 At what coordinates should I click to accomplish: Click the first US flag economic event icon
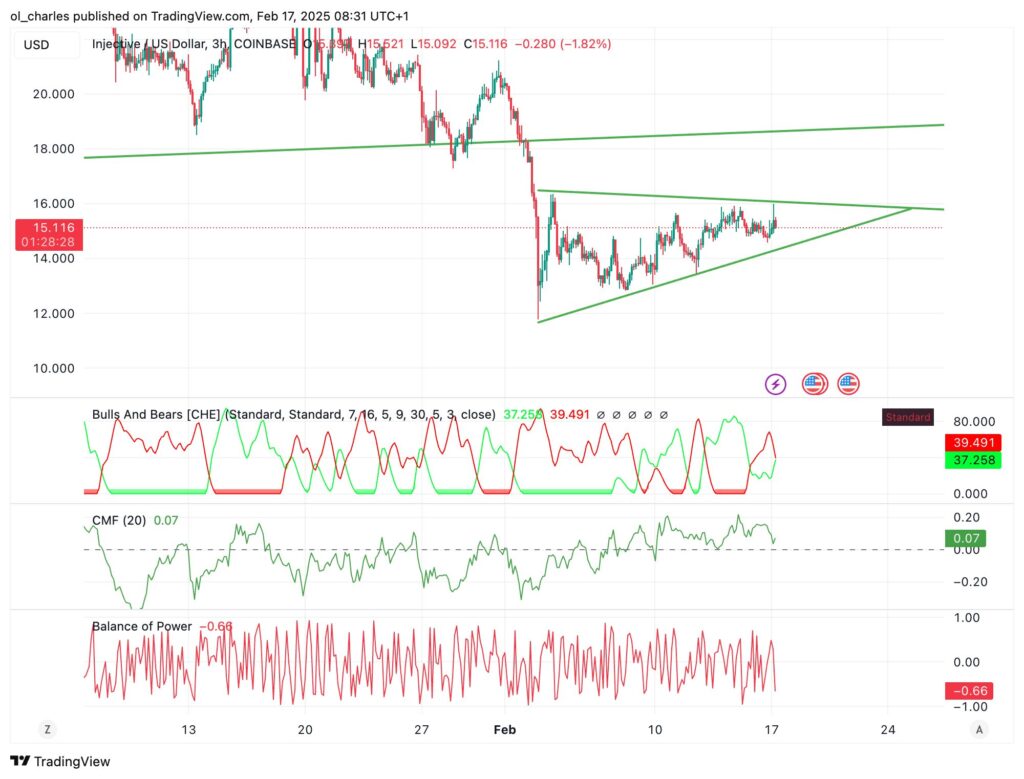click(x=814, y=383)
